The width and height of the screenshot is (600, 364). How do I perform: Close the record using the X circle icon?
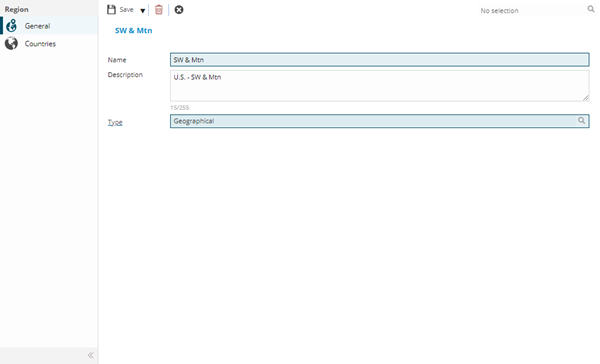click(179, 10)
